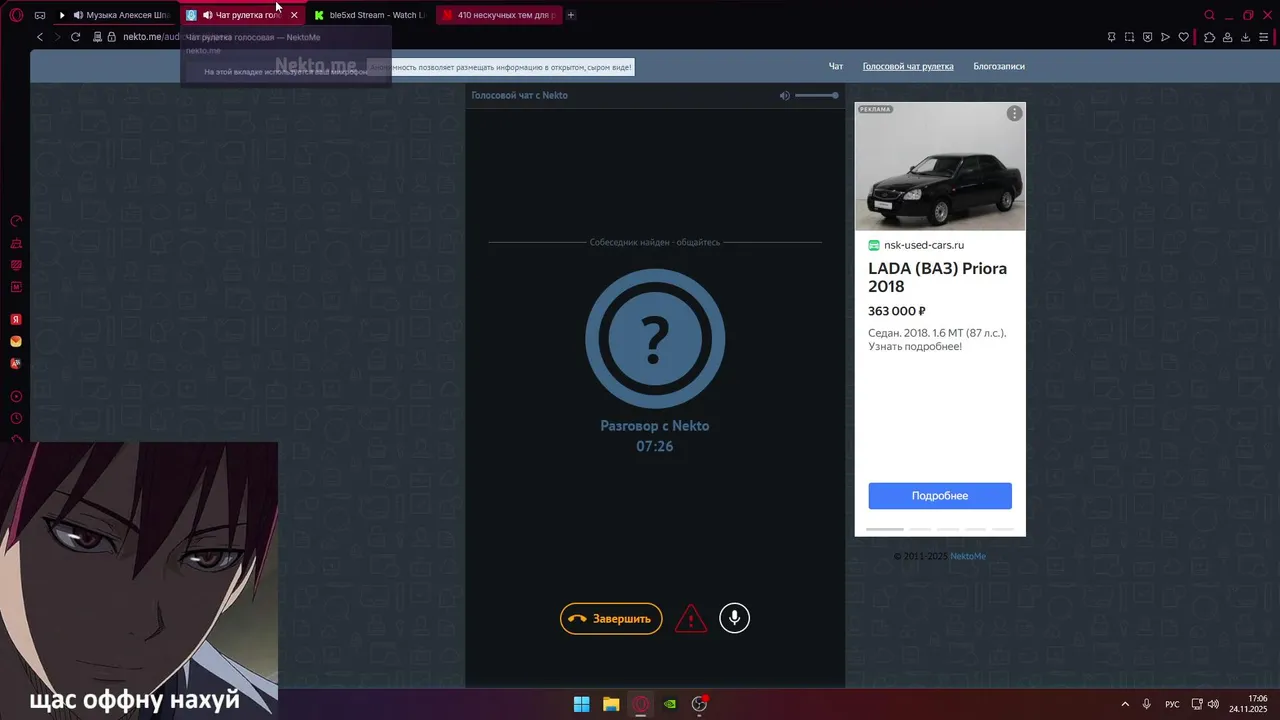This screenshot has height=720, width=1280.
Task: Toggle the microphone mute button
Action: tap(734, 618)
